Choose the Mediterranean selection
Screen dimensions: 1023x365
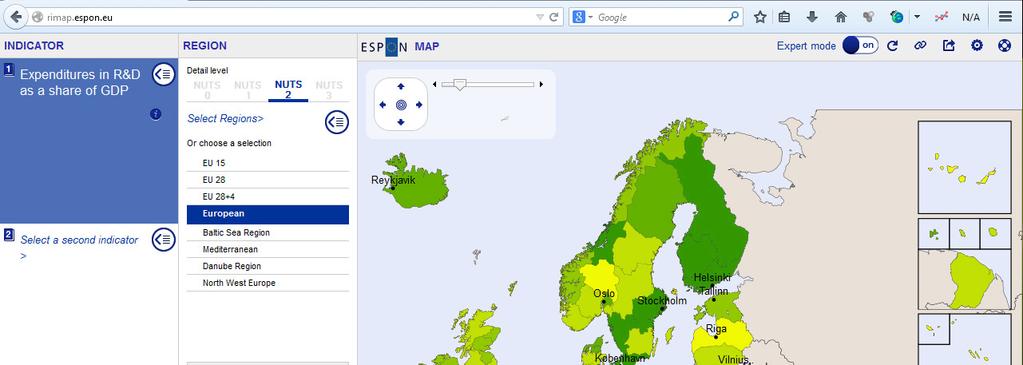(267, 249)
